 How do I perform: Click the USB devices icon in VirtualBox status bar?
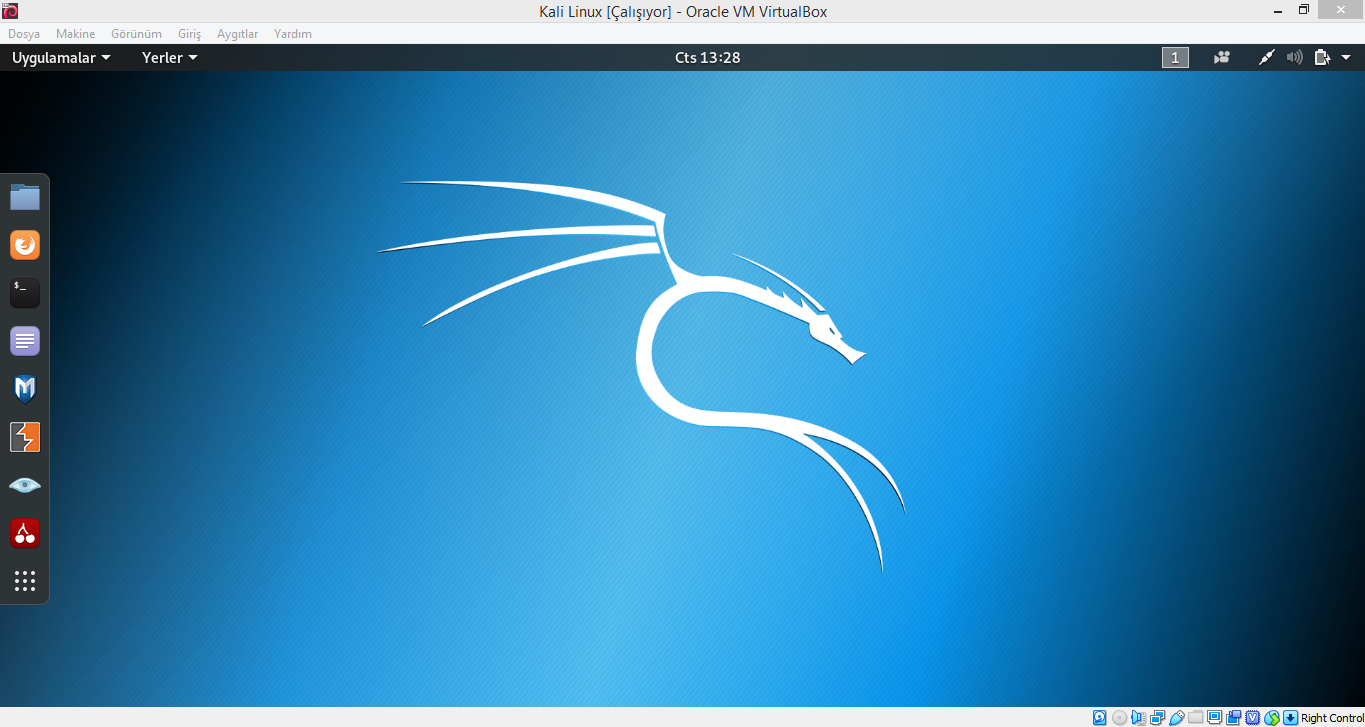point(1177,718)
